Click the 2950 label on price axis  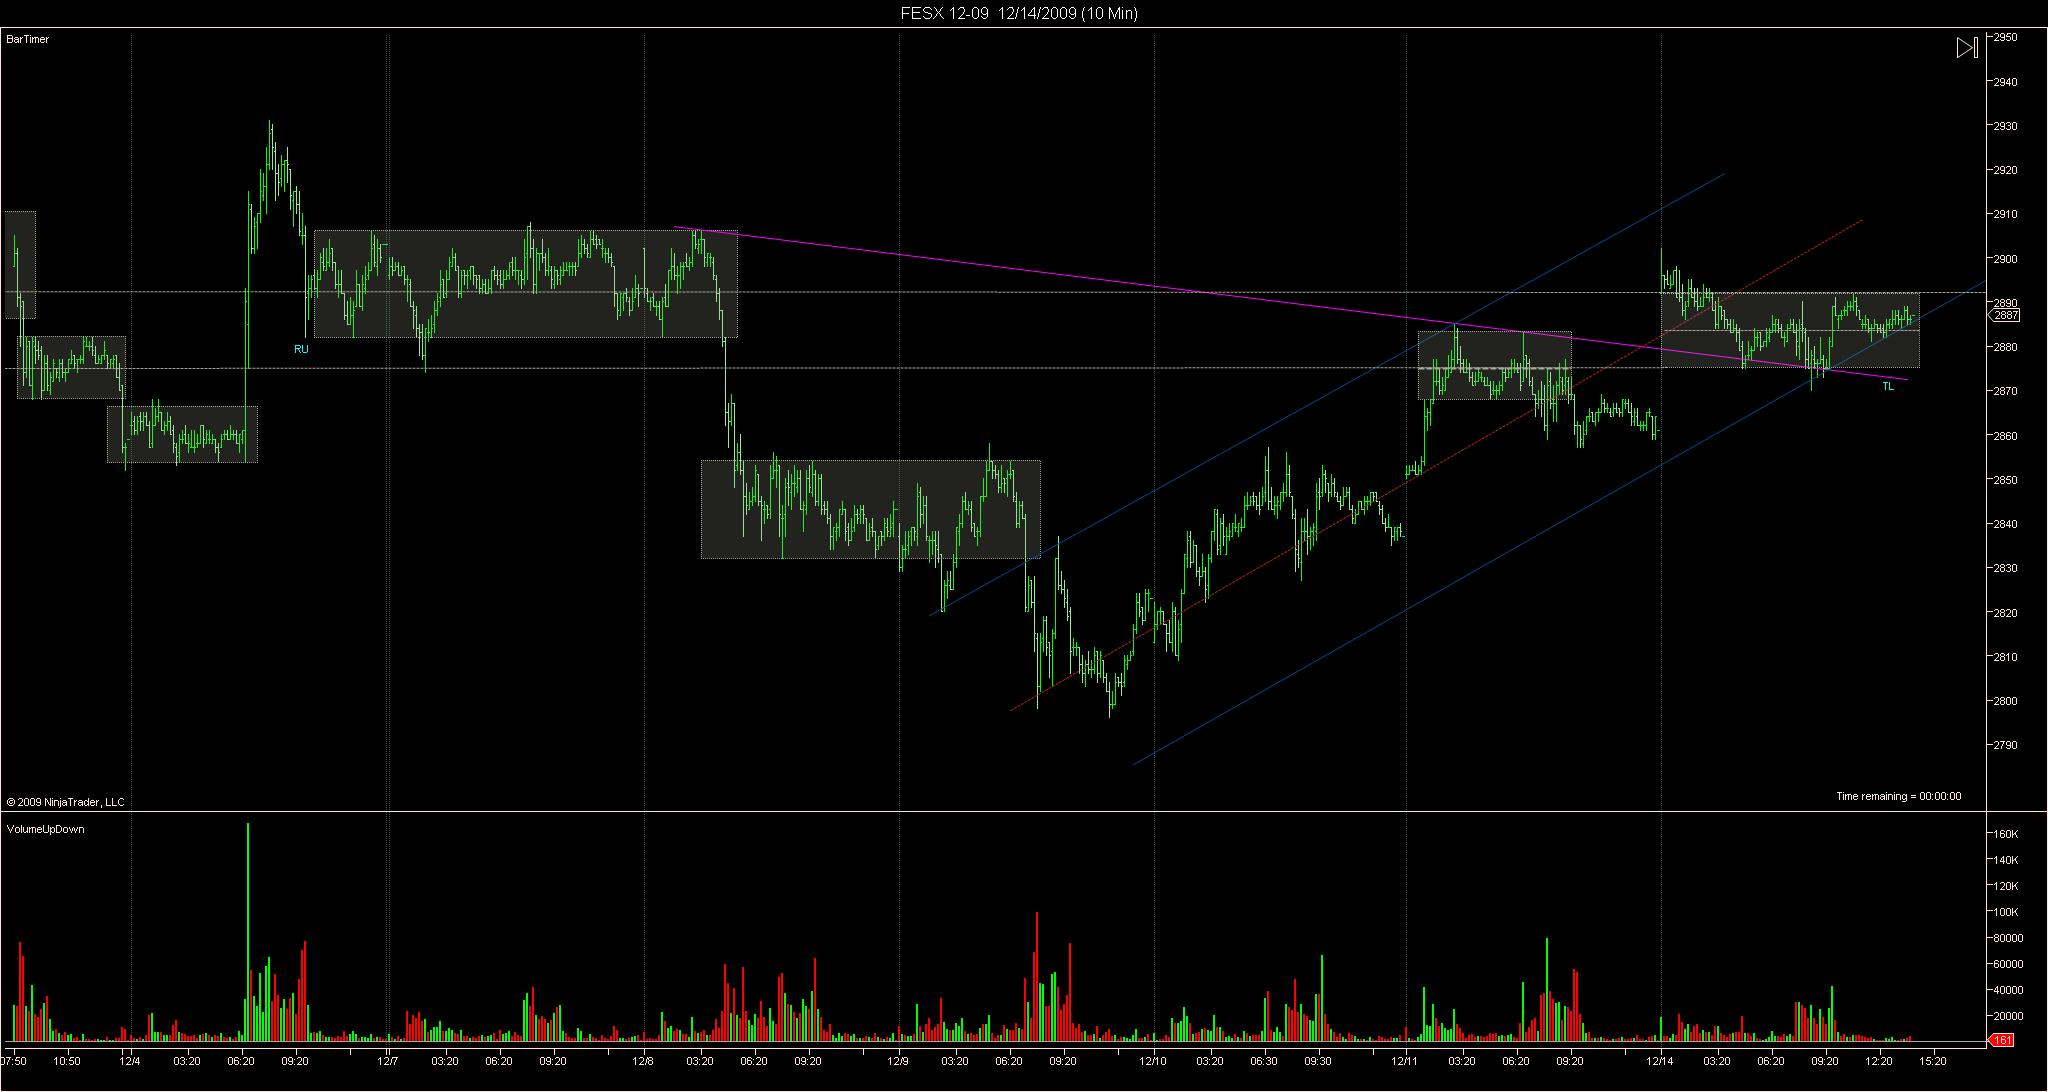2006,37
